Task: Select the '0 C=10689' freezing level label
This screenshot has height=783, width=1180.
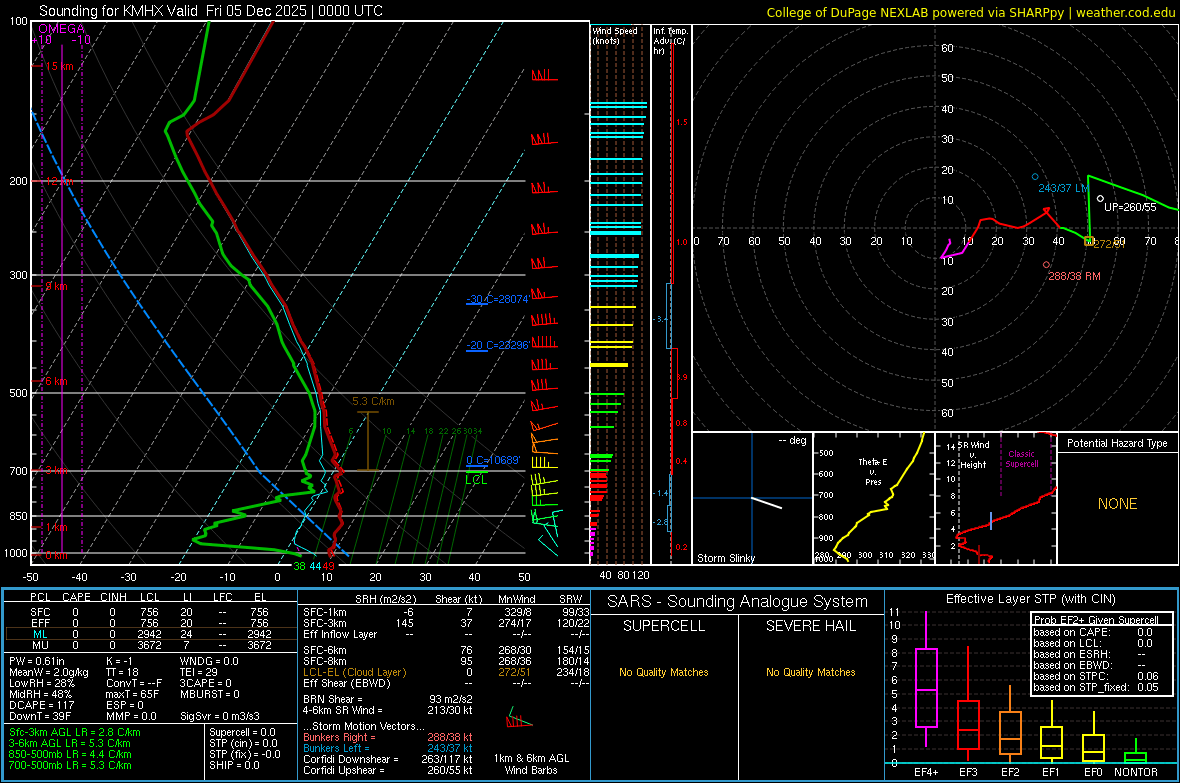Action: point(493,460)
